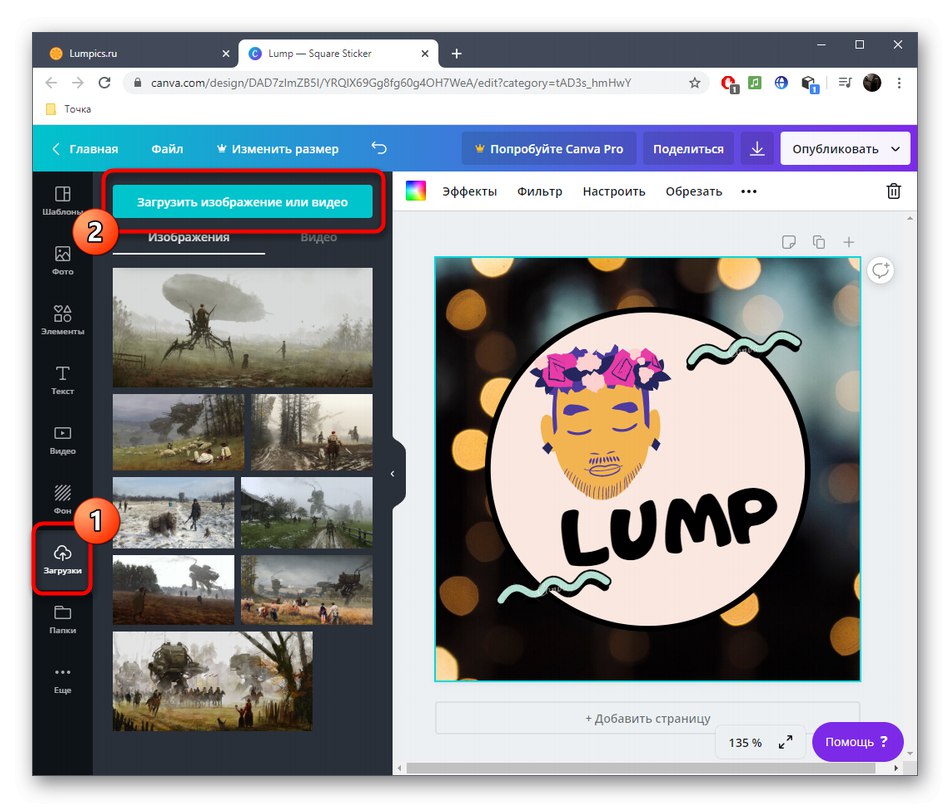Click the horizontal scrollbar under canvas
The image size is (950, 808).
click(640, 767)
